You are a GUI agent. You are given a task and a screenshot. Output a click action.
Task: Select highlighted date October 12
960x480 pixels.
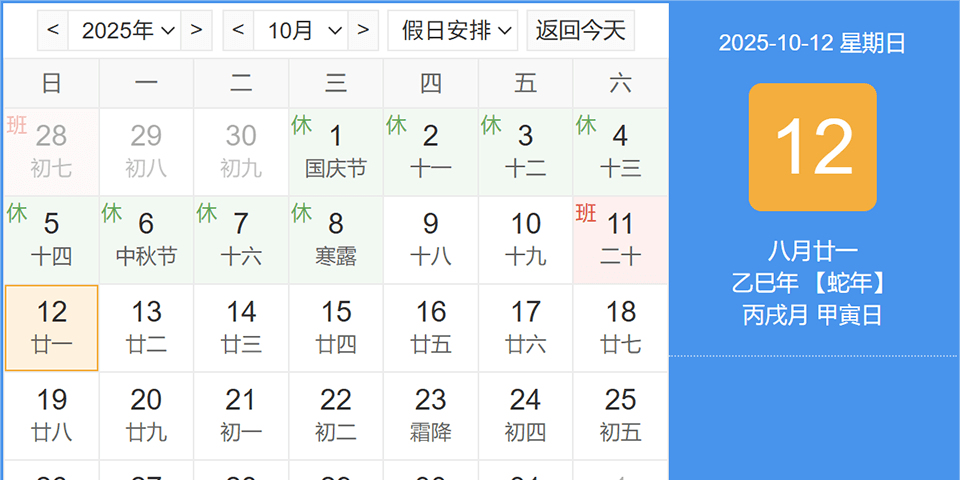tap(52, 328)
